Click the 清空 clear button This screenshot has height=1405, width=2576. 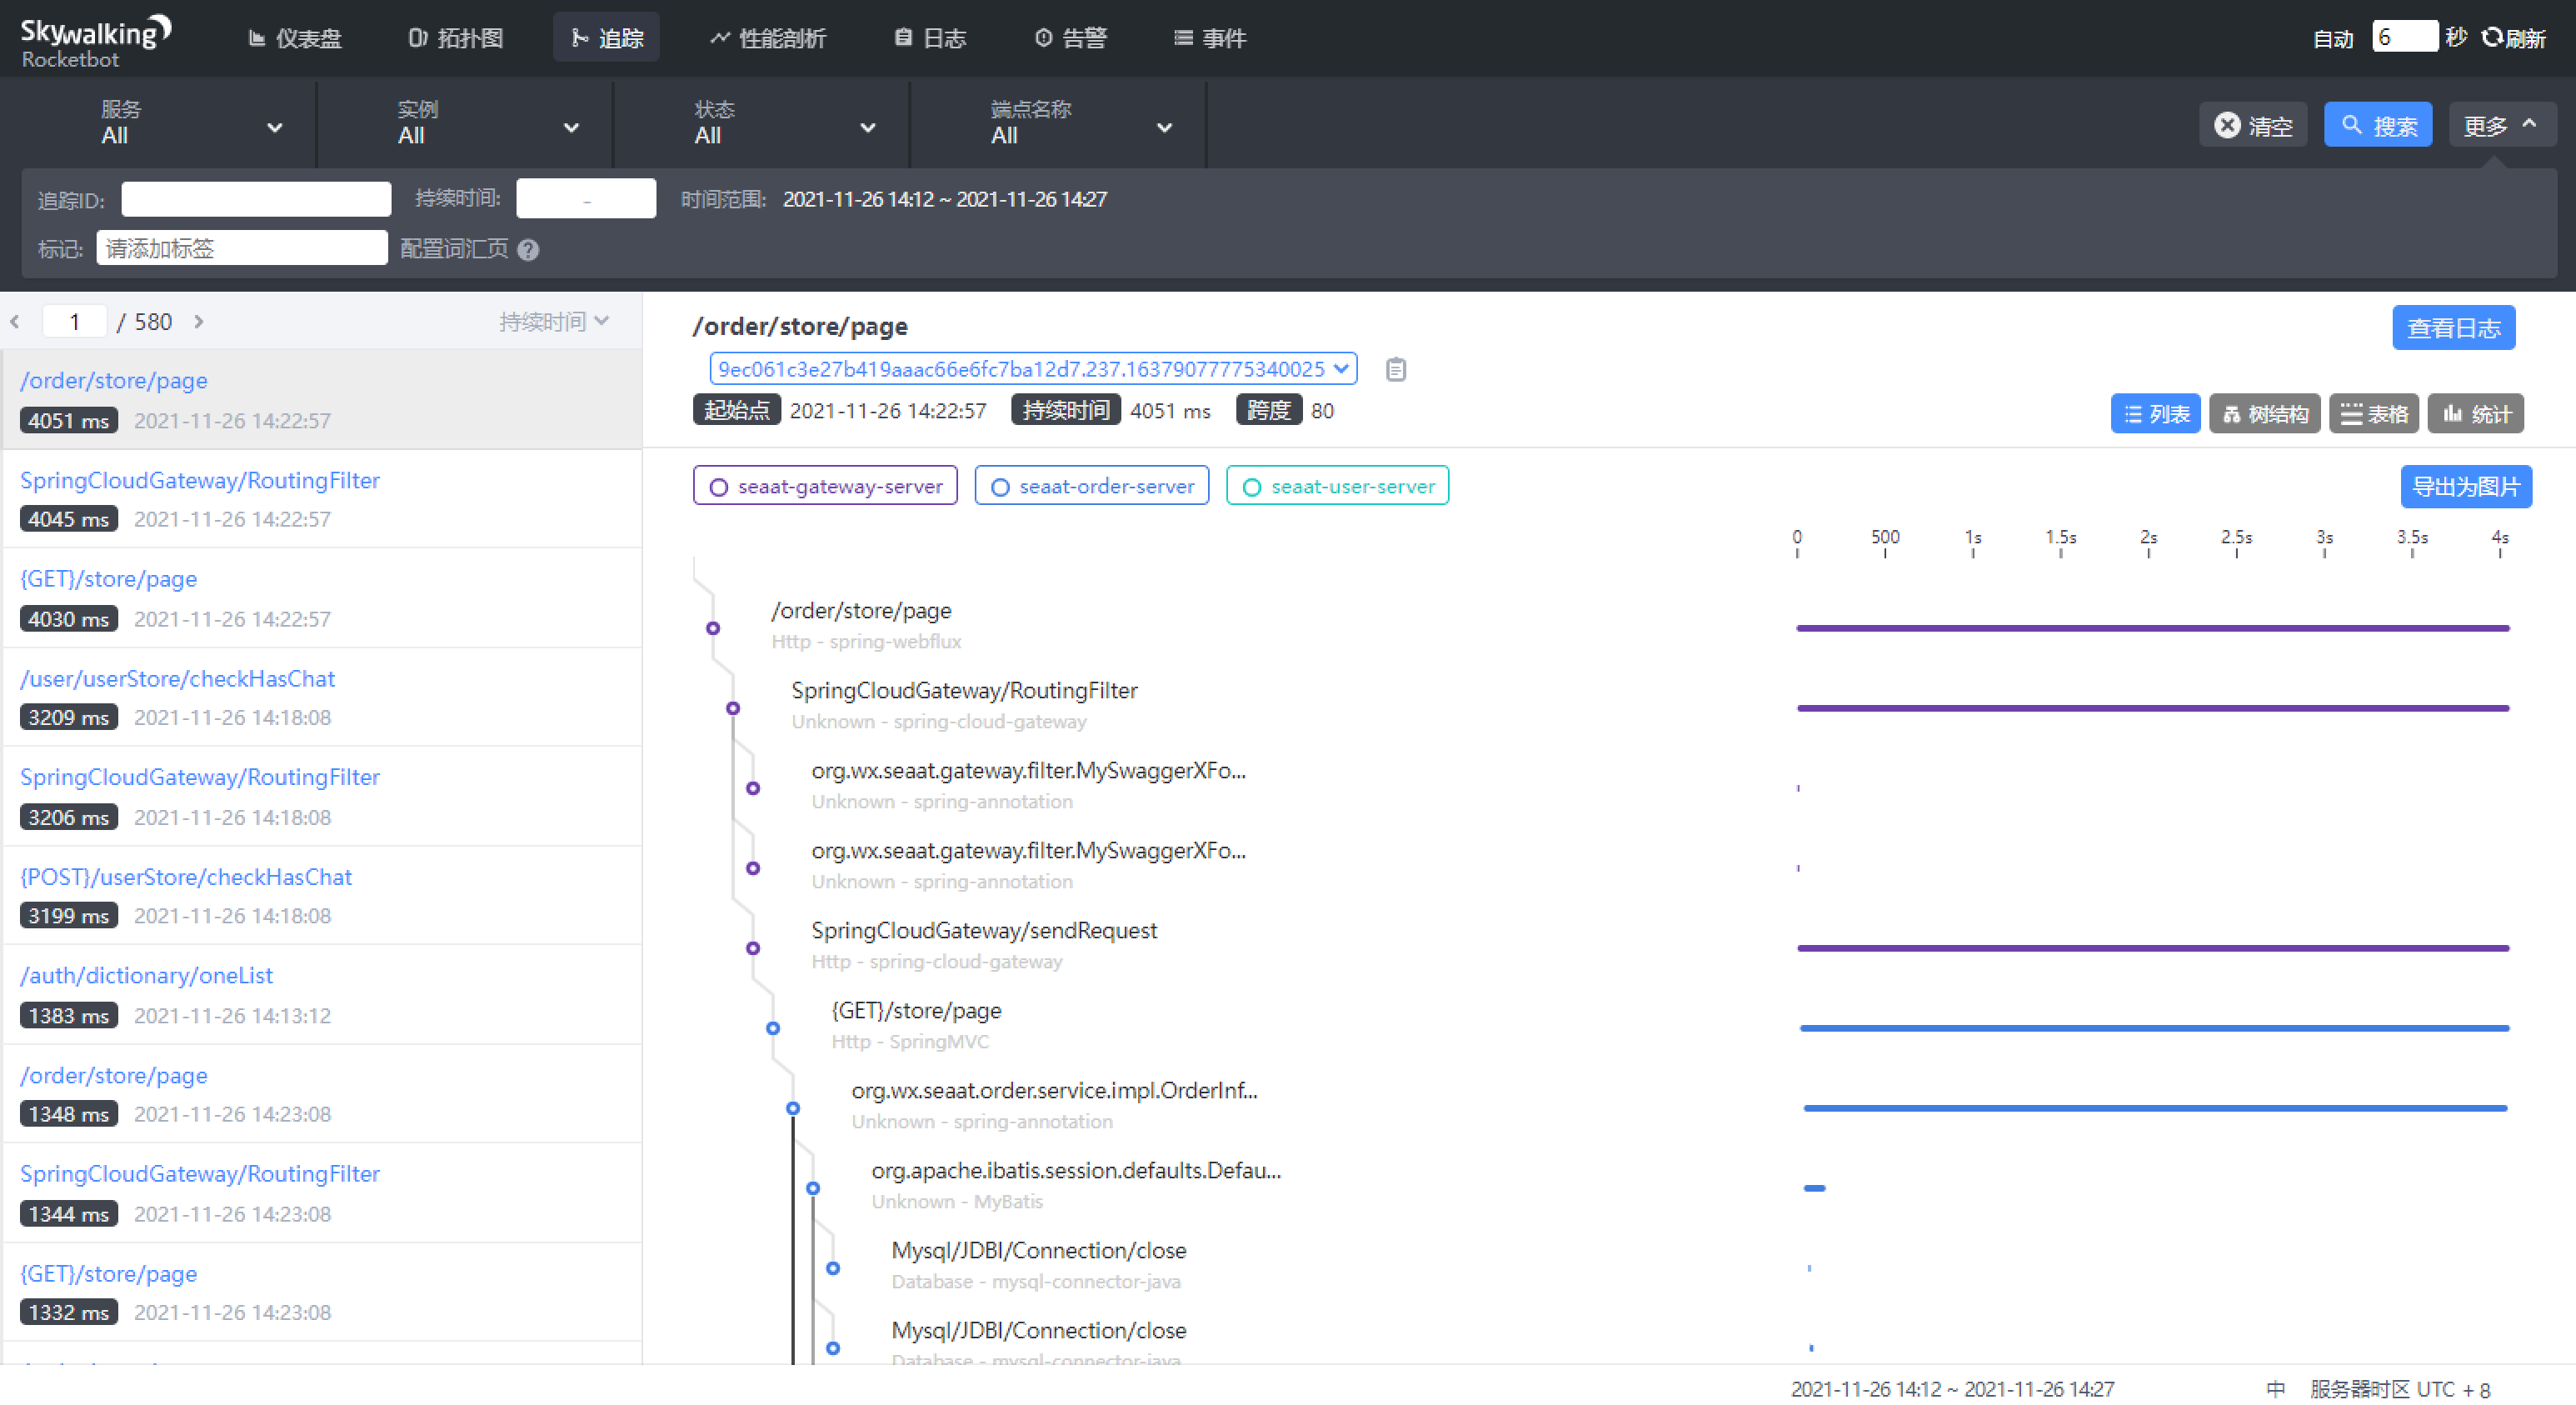tap(2253, 125)
